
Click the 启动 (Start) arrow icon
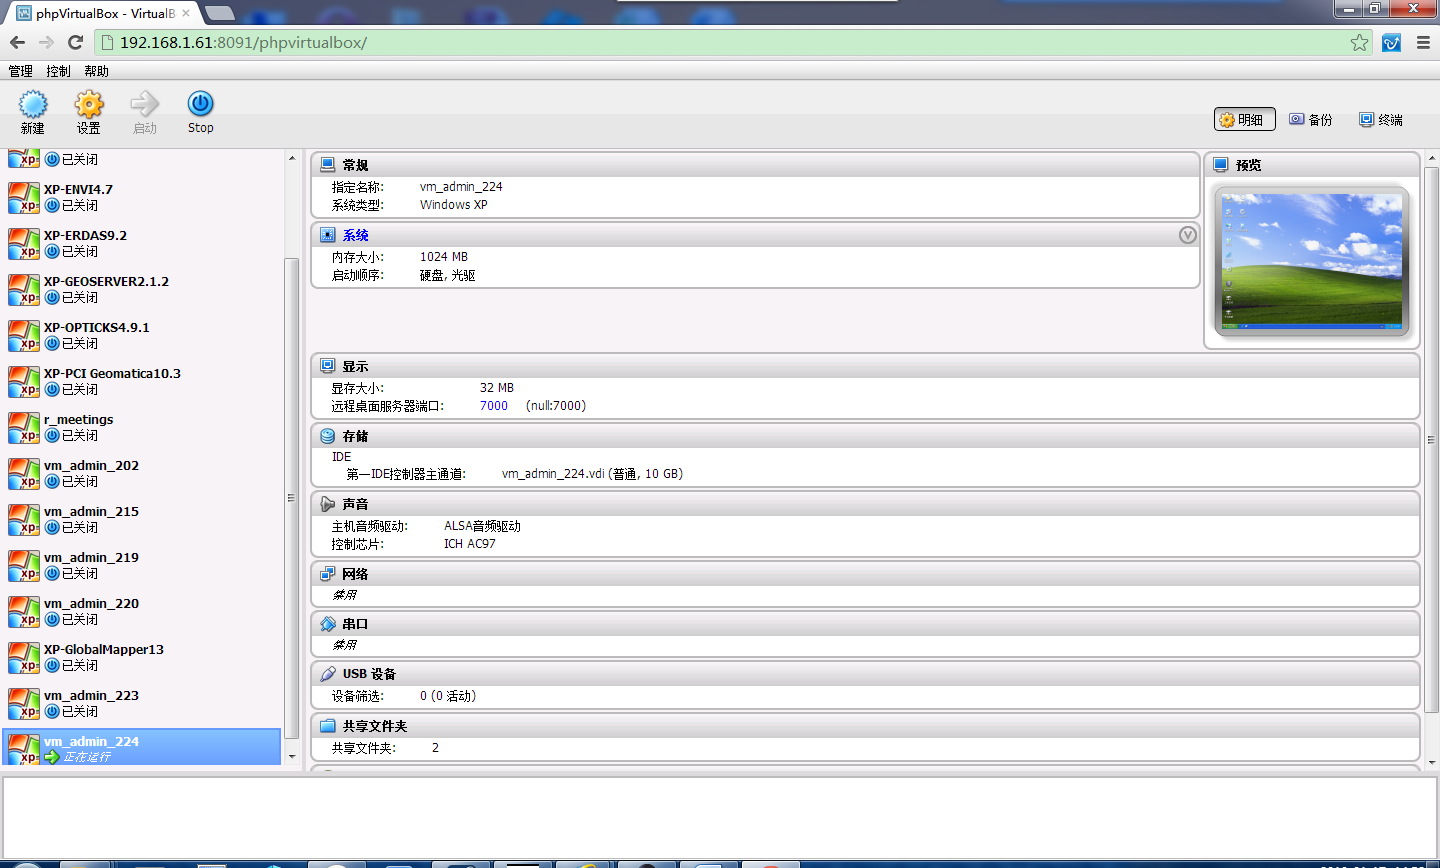145,104
